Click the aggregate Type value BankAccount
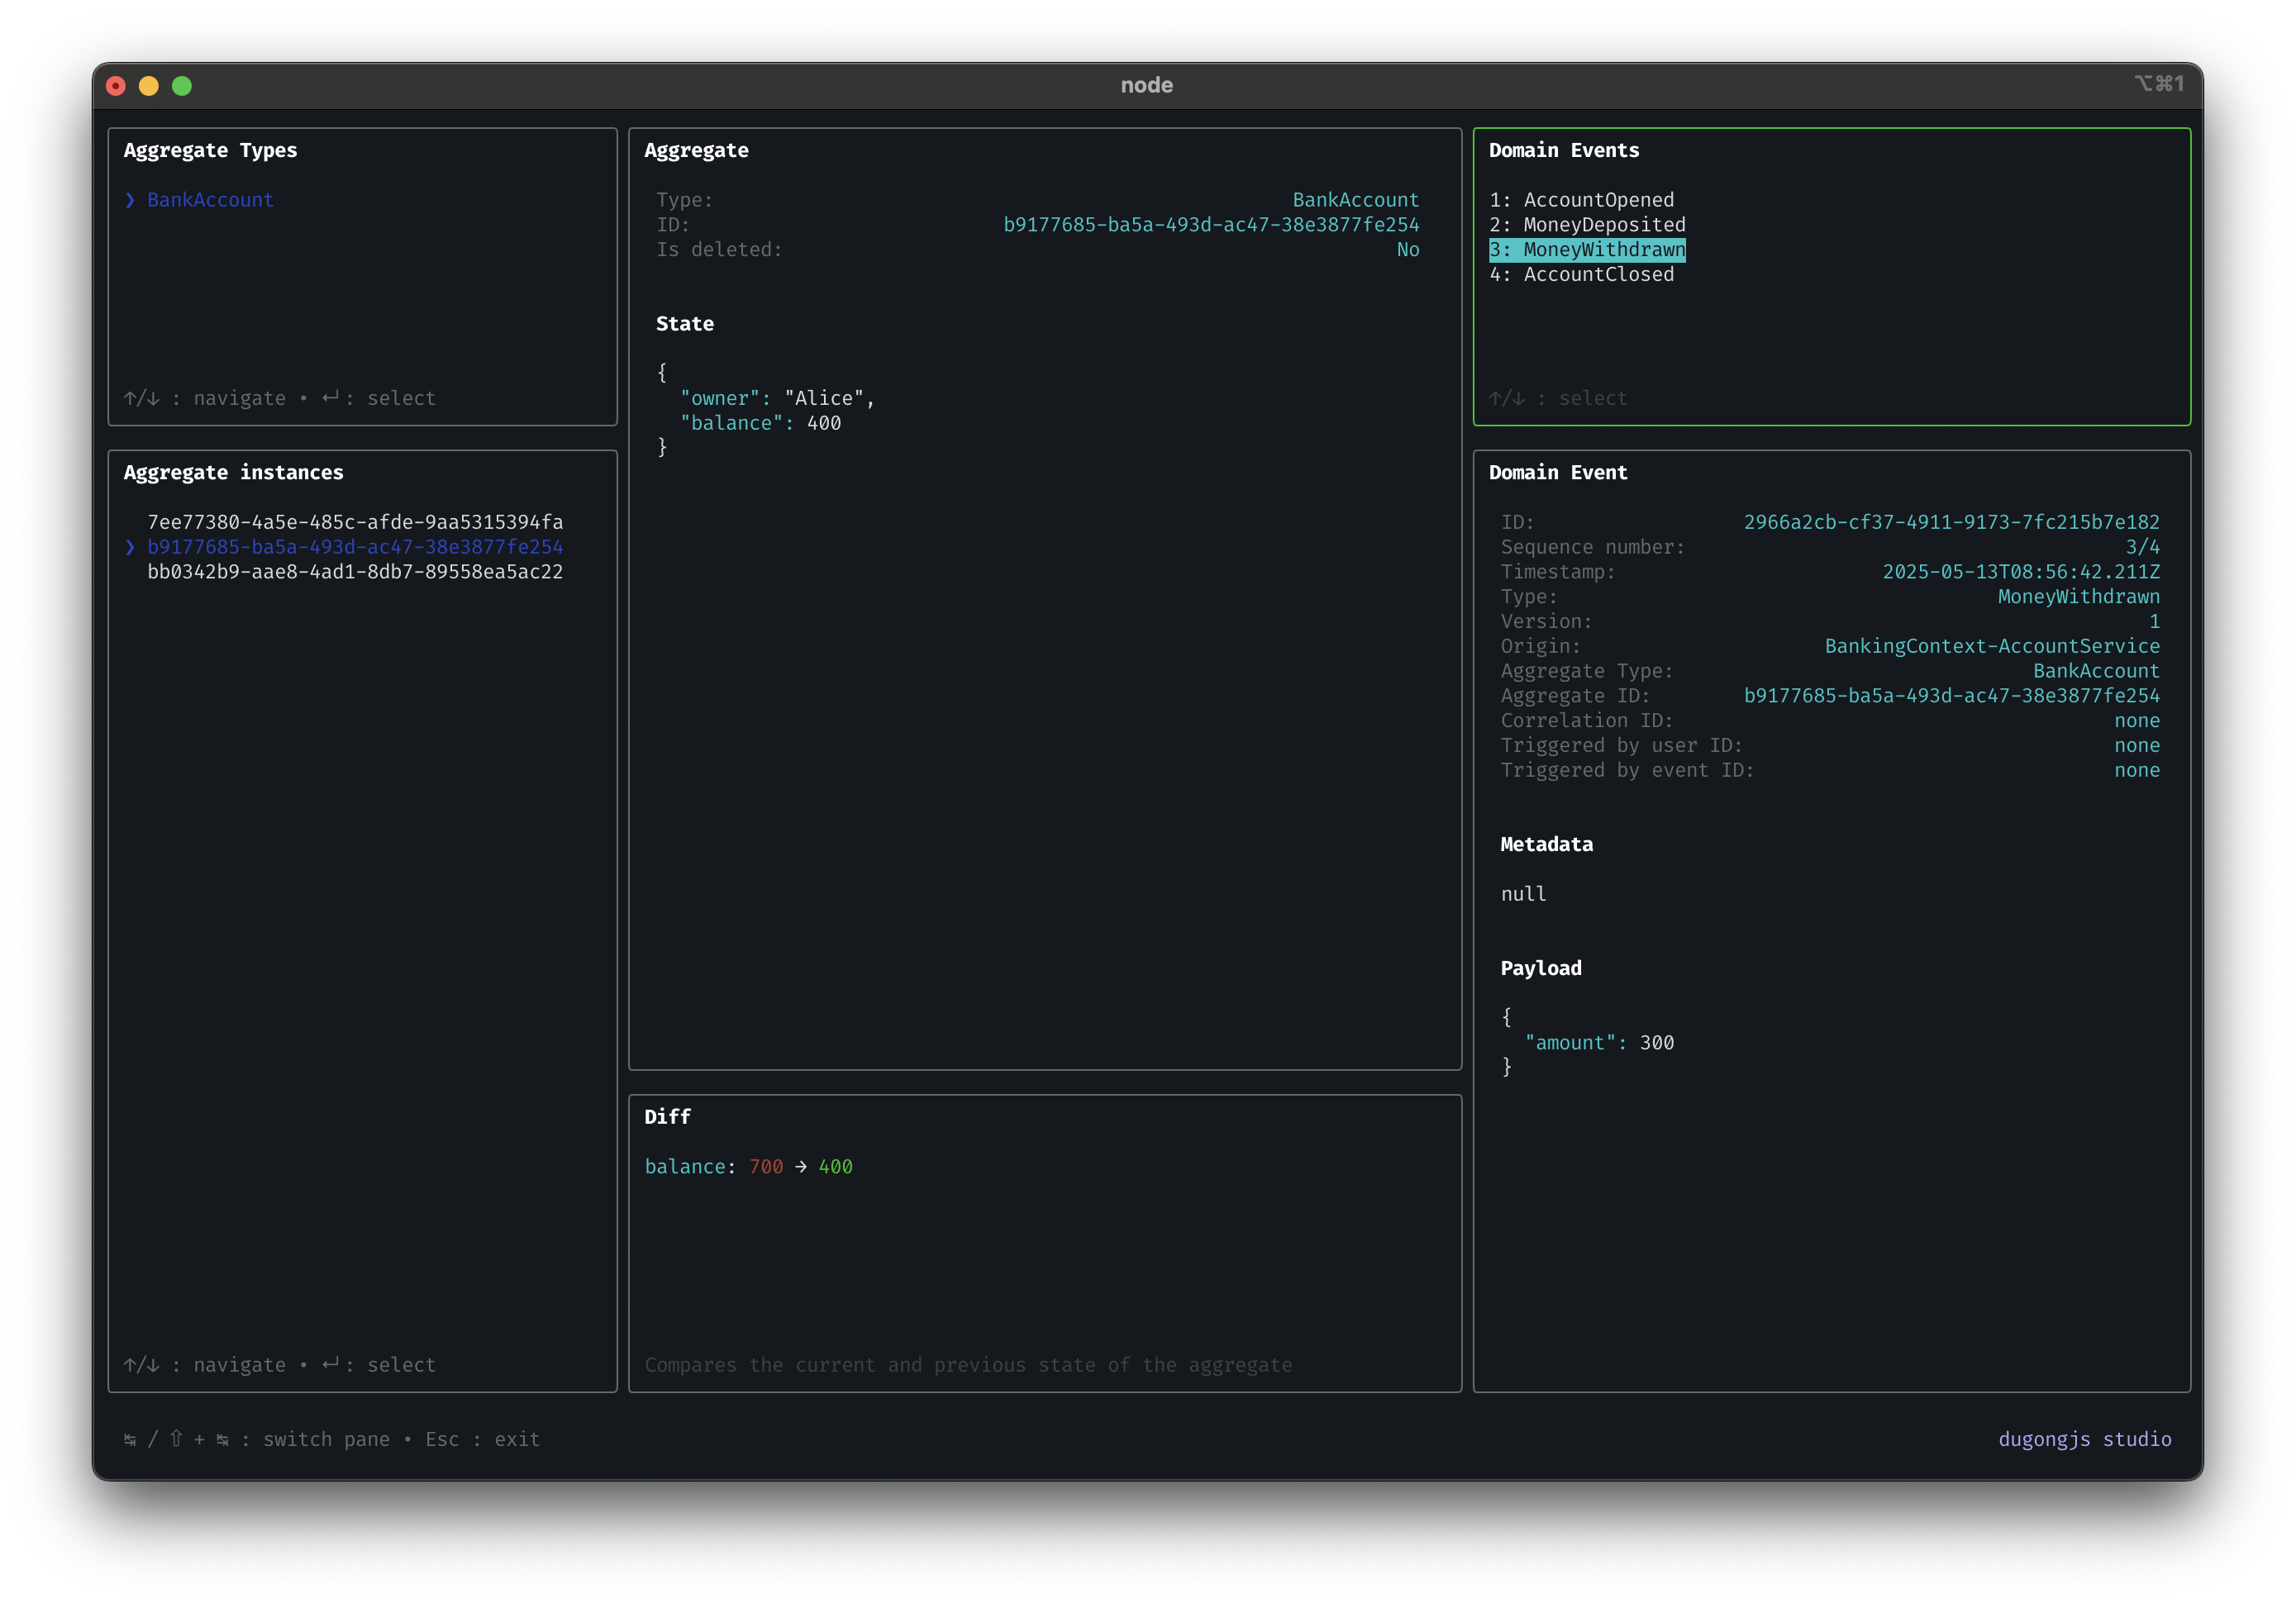Viewport: 2296px width, 1603px height. pos(1355,200)
